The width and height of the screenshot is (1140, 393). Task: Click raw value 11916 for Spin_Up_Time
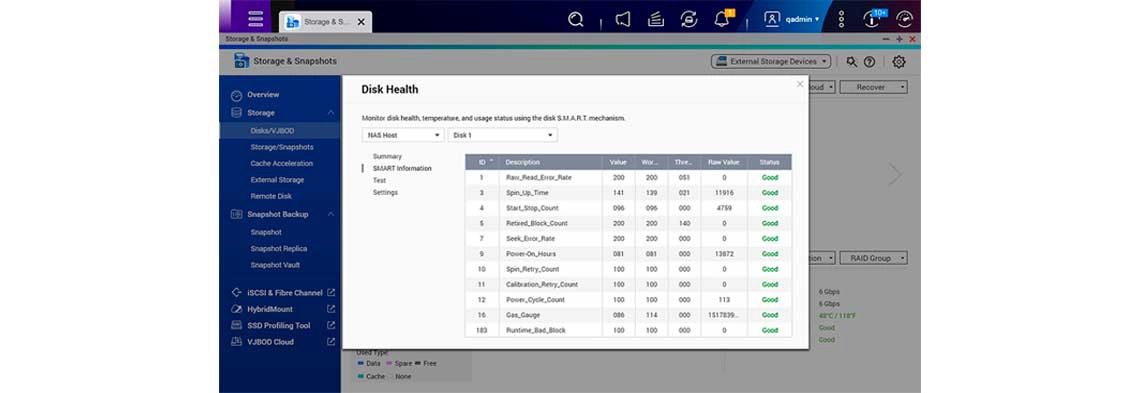(x=724, y=193)
